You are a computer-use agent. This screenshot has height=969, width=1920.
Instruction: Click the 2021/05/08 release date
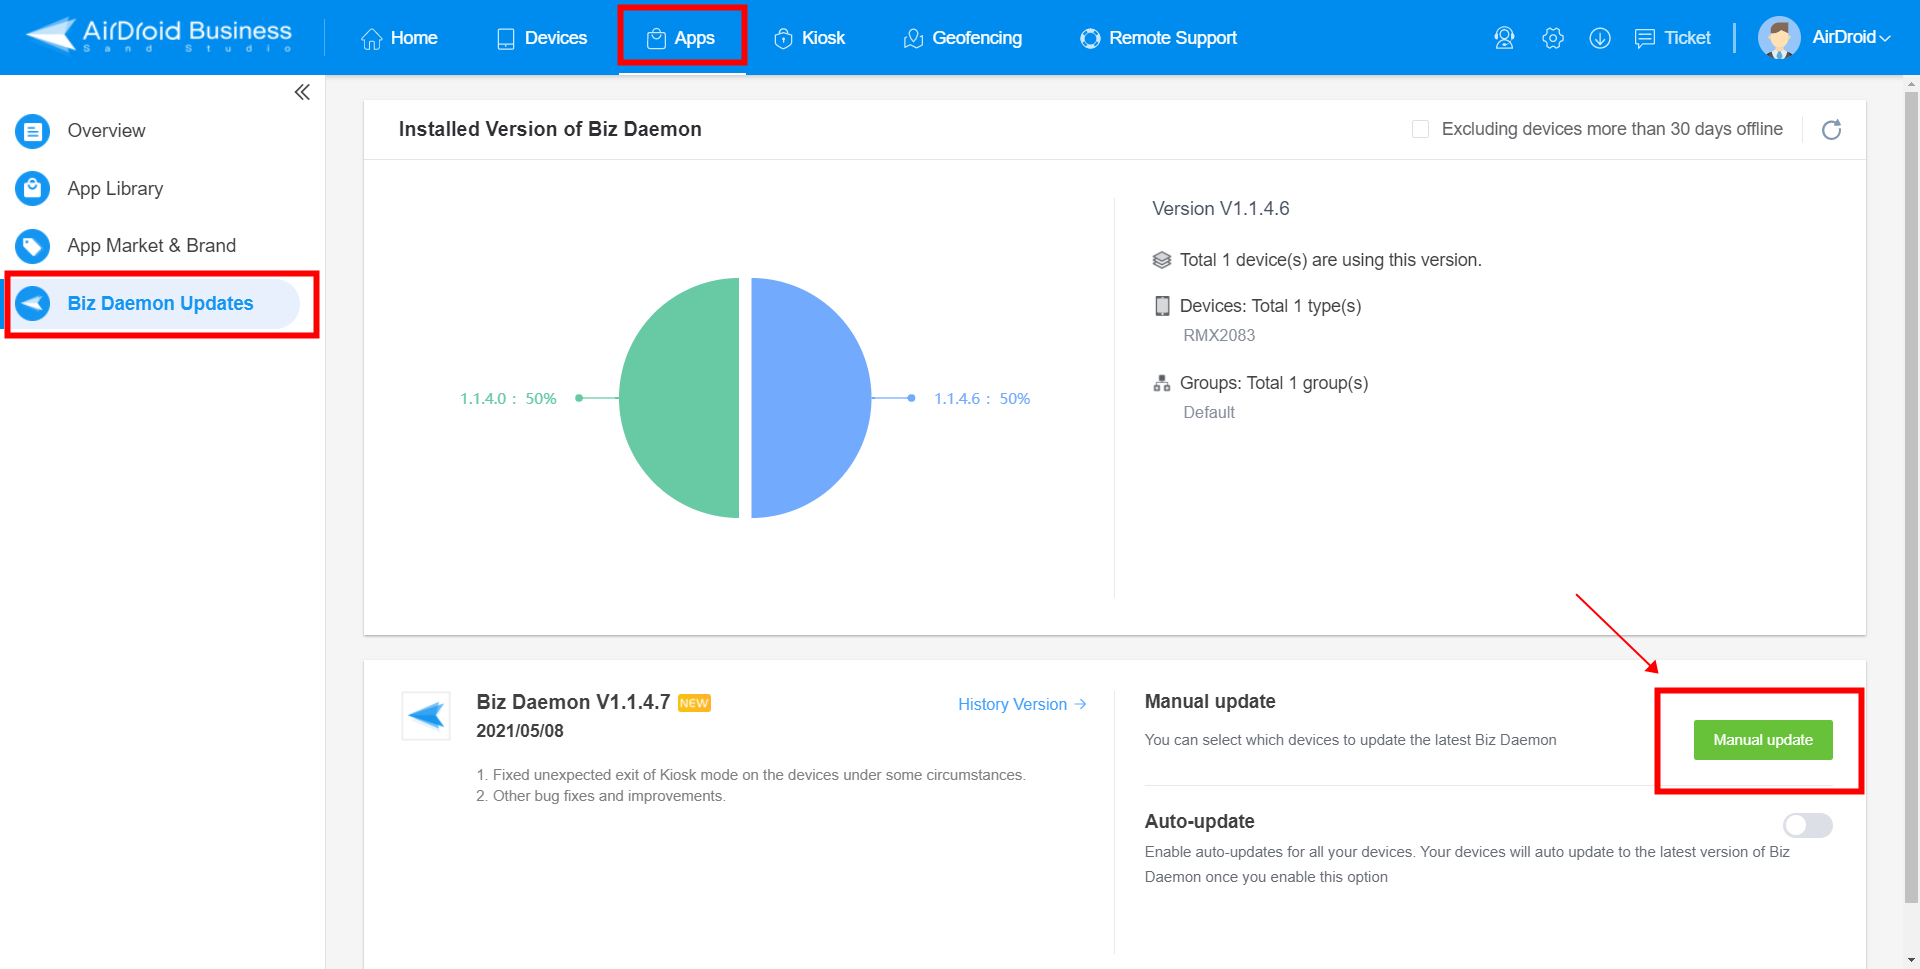tap(520, 731)
